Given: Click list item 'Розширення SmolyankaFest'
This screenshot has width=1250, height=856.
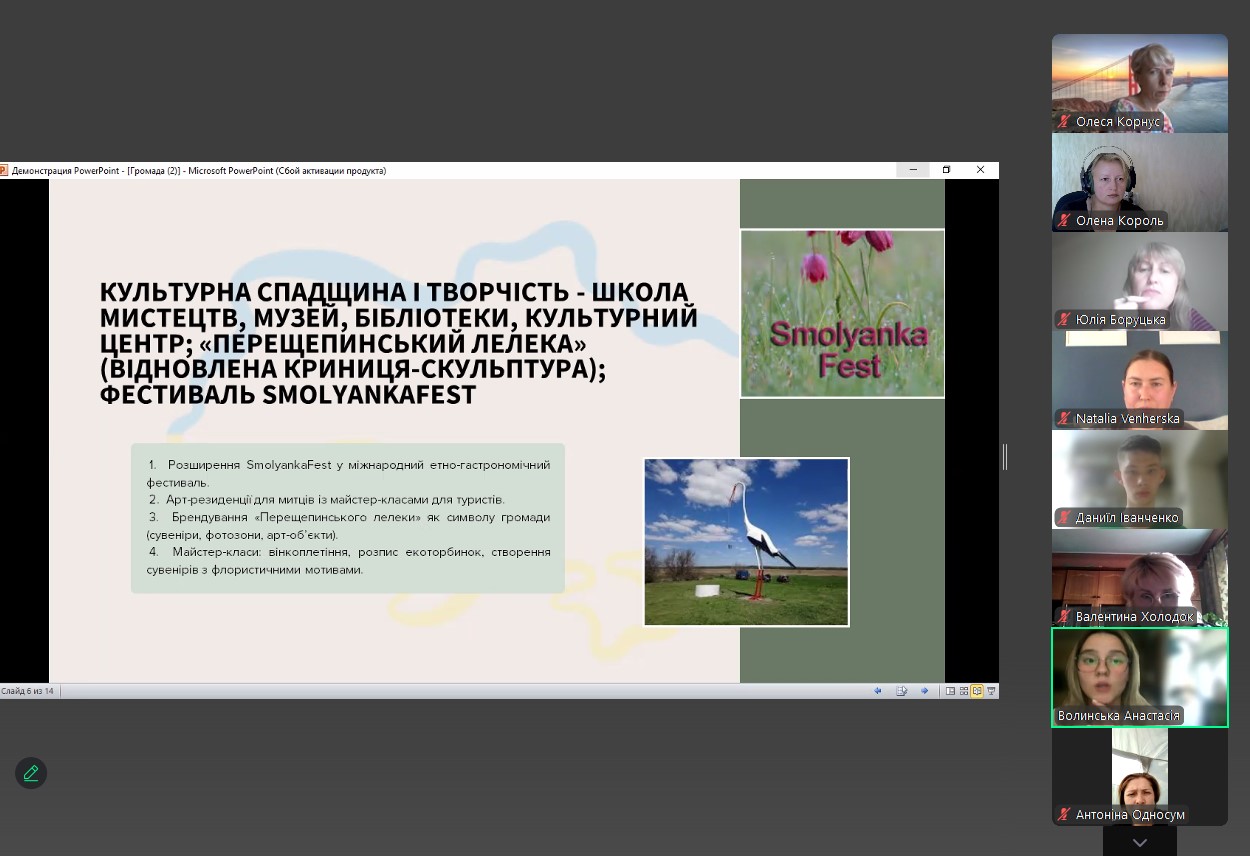Looking at the screenshot, I should [x=348, y=473].
